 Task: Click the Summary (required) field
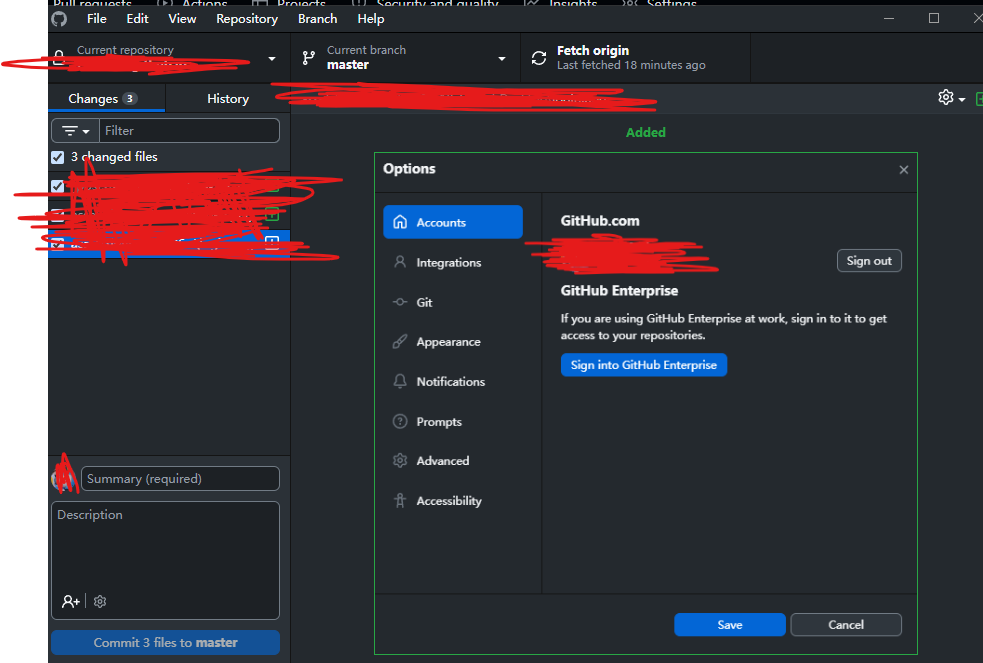pos(180,479)
